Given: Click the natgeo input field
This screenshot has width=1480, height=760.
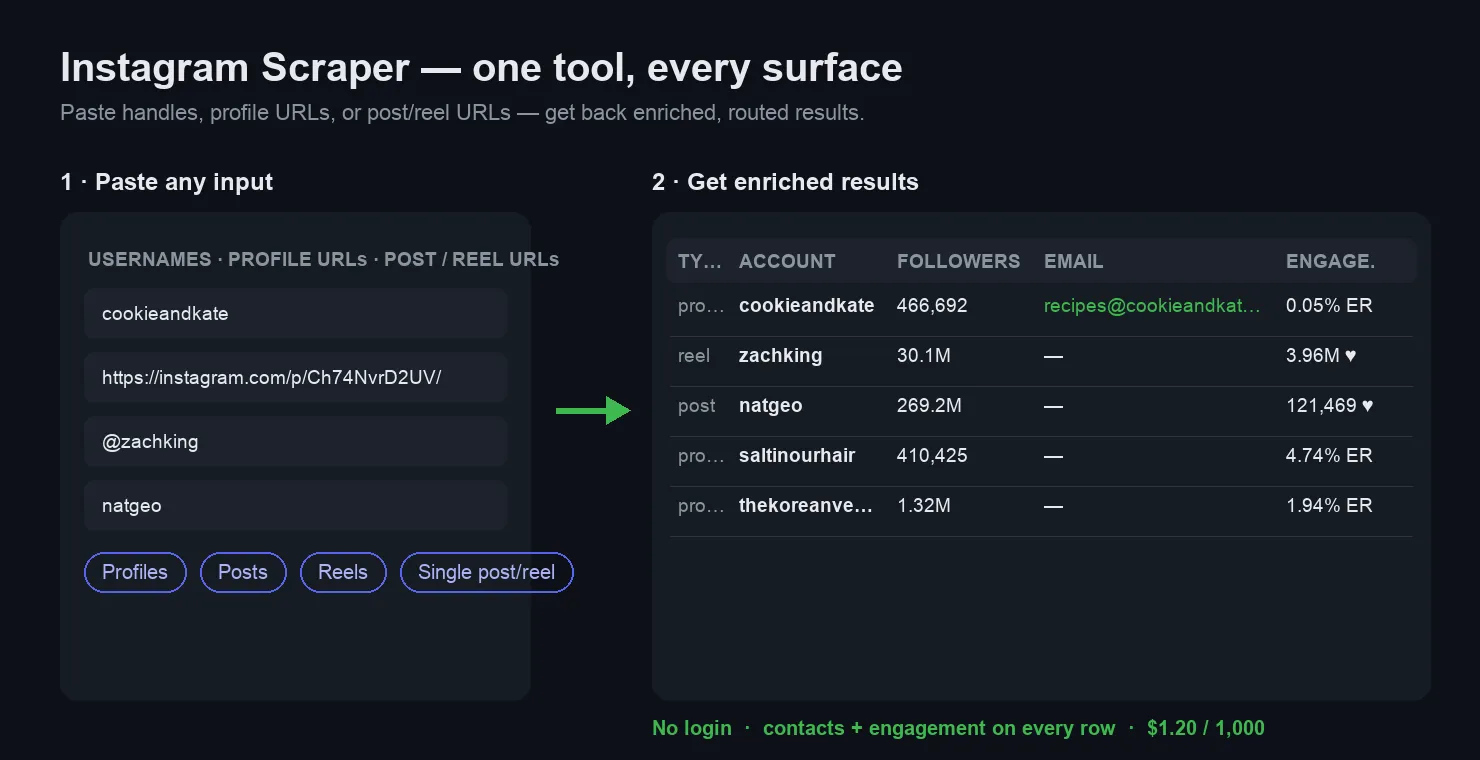Looking at the screenshot, I should click(296, 505).
